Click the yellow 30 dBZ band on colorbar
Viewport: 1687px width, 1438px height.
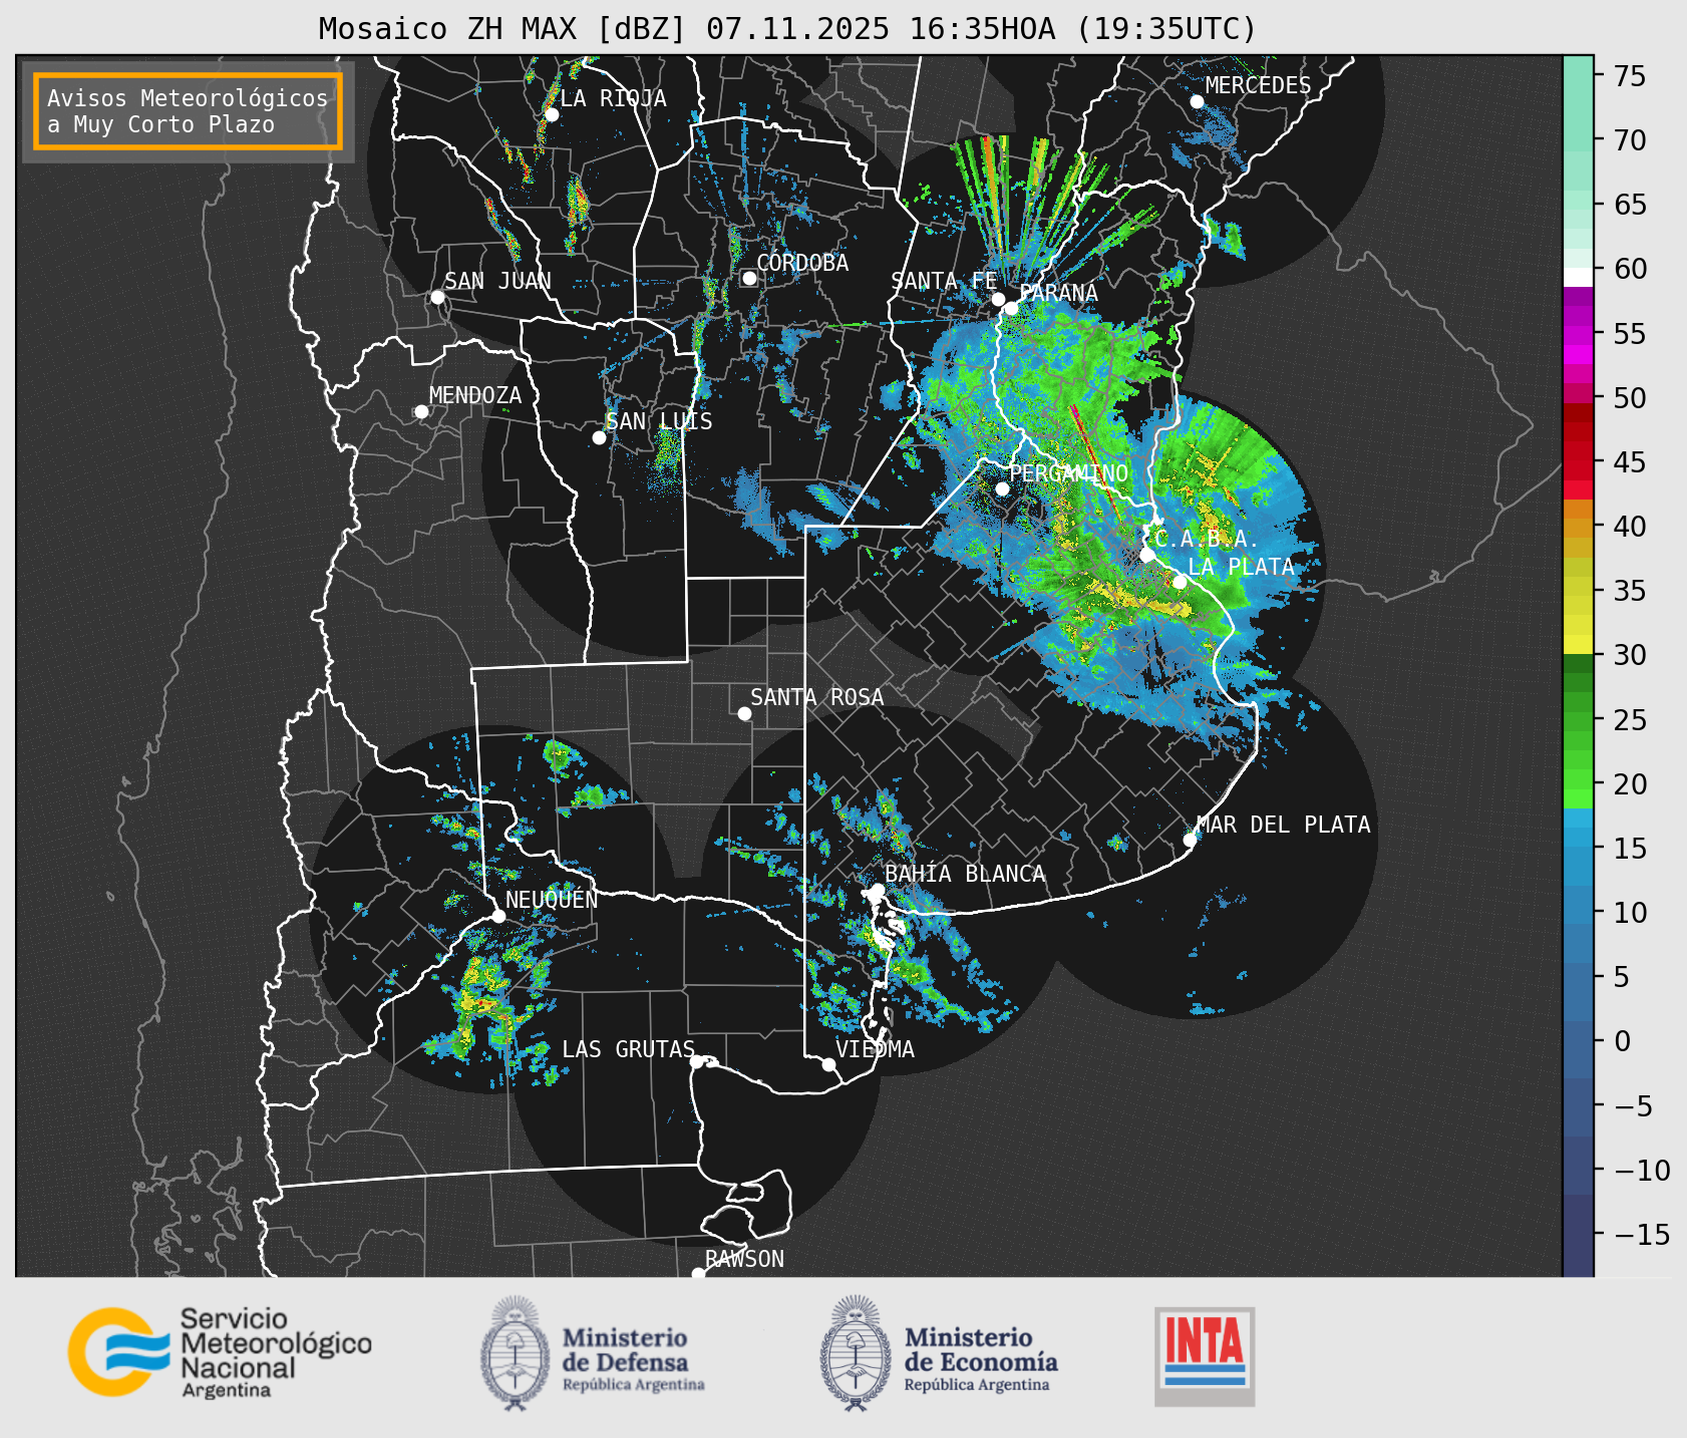[1578, 646]
